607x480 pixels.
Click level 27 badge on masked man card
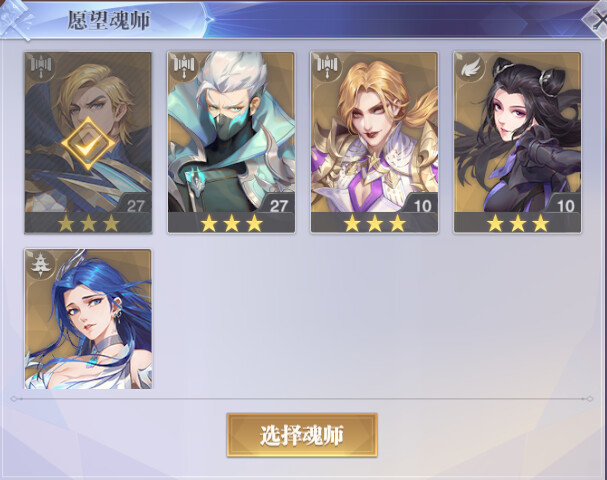pos(279,206)
